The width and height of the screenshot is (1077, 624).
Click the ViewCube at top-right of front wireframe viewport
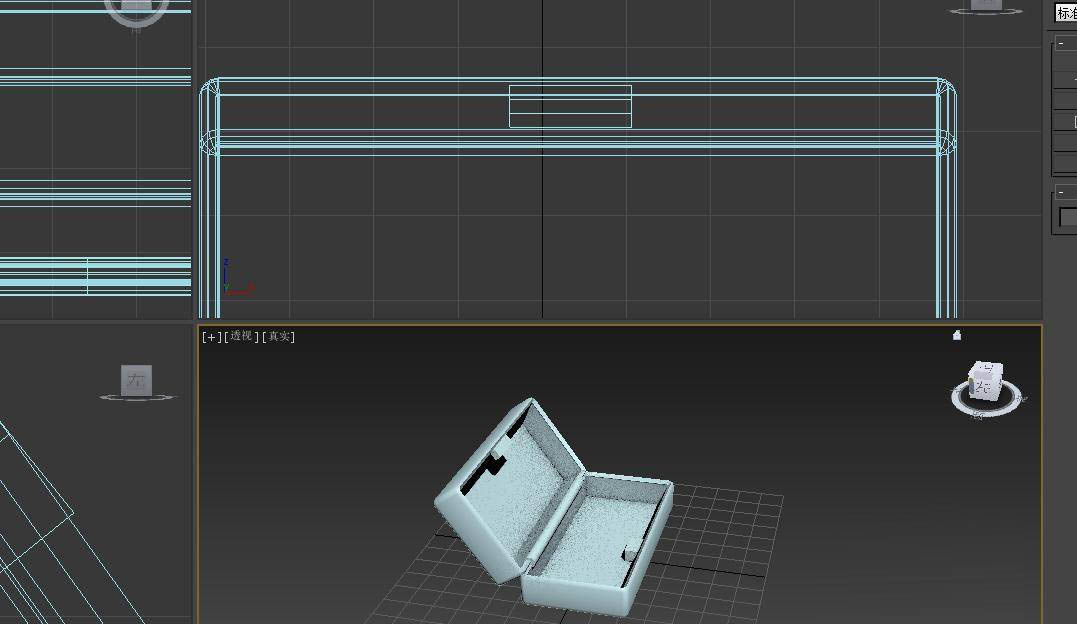(986, 6)
